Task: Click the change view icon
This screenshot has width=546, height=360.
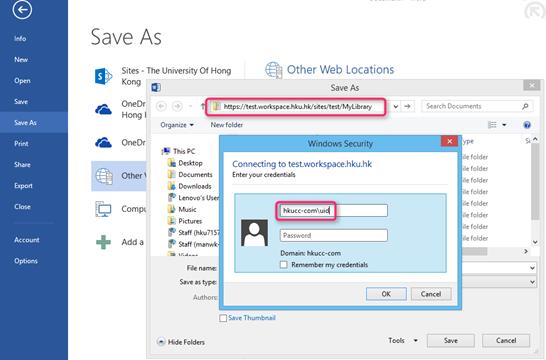Action: pos(492,125)
